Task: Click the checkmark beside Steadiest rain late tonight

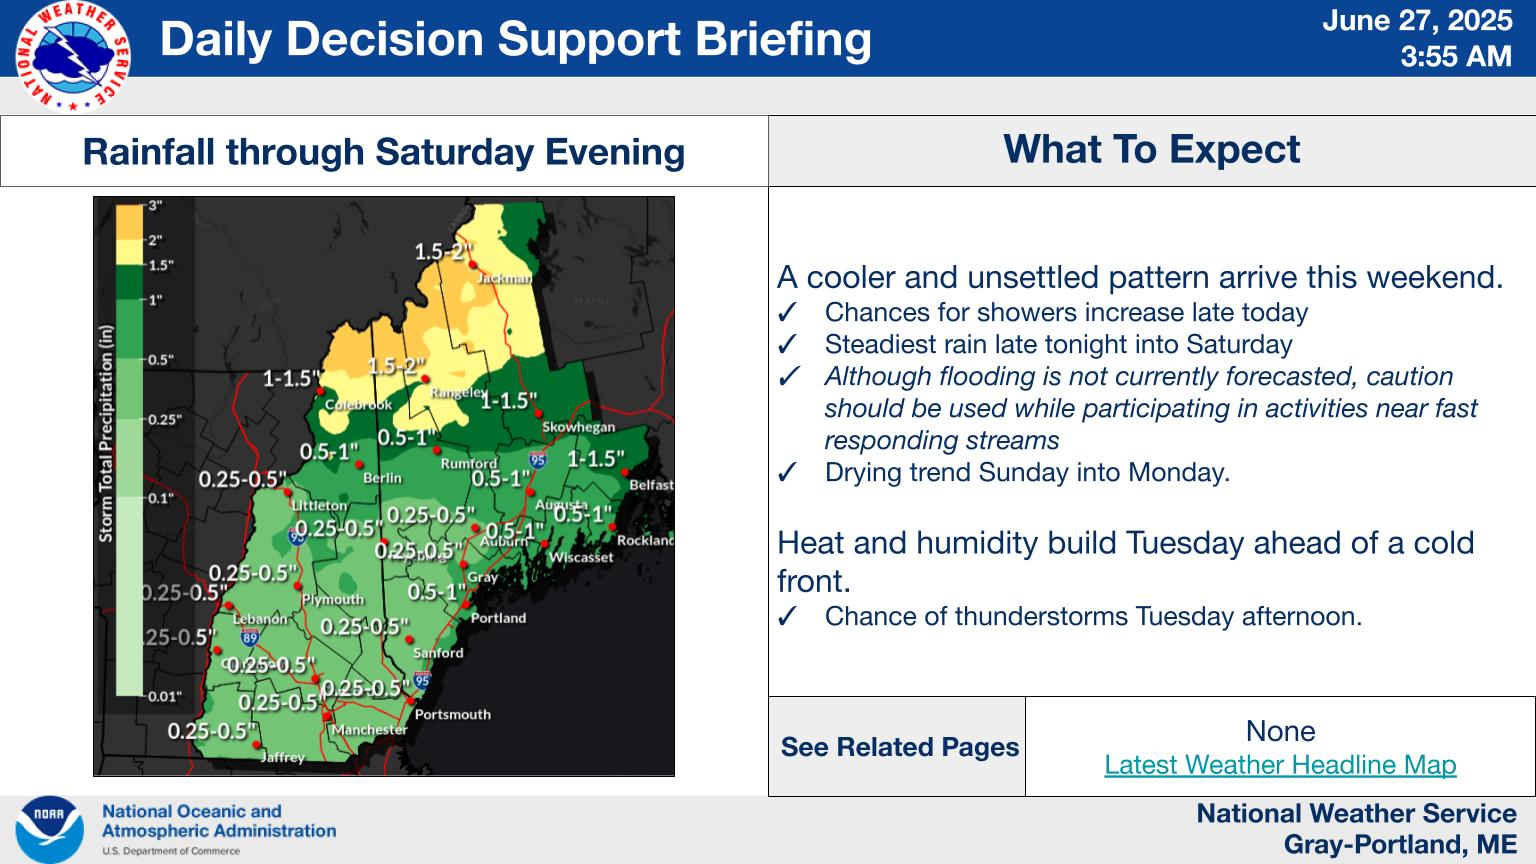Action: pos(787,345)
